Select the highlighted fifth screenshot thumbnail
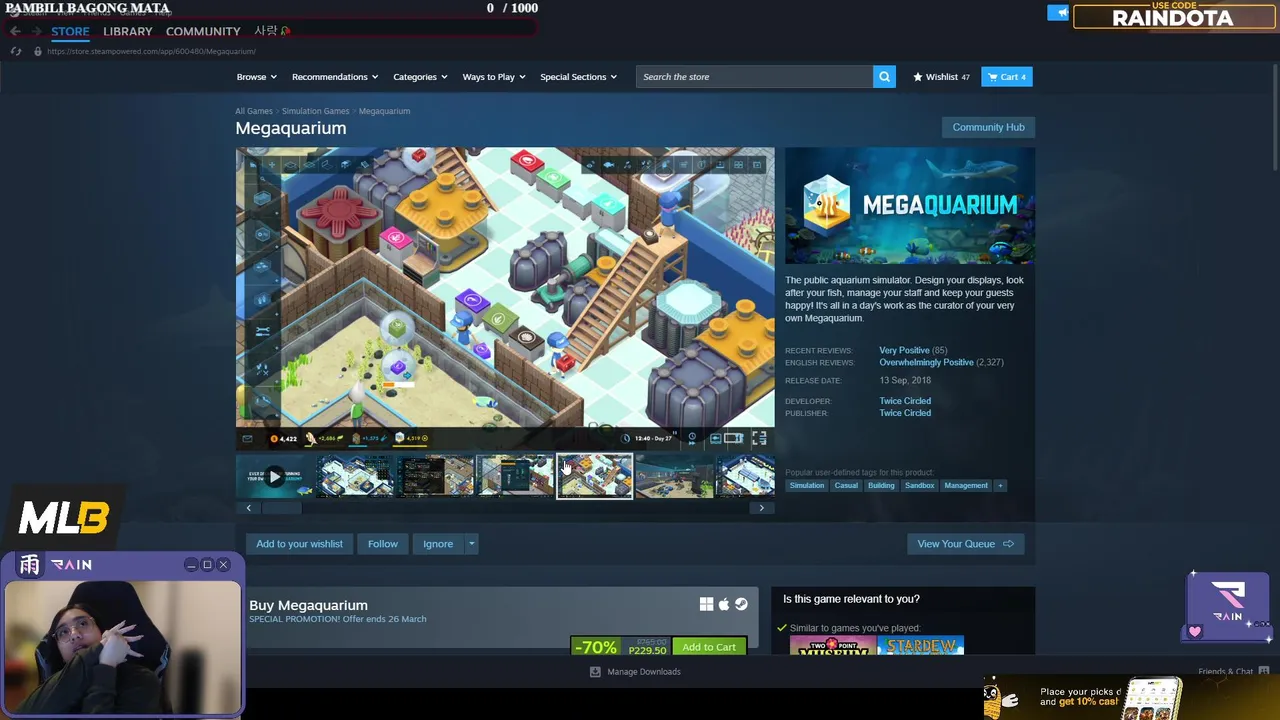The image size is (1280, 720). [x=595, y=477]
